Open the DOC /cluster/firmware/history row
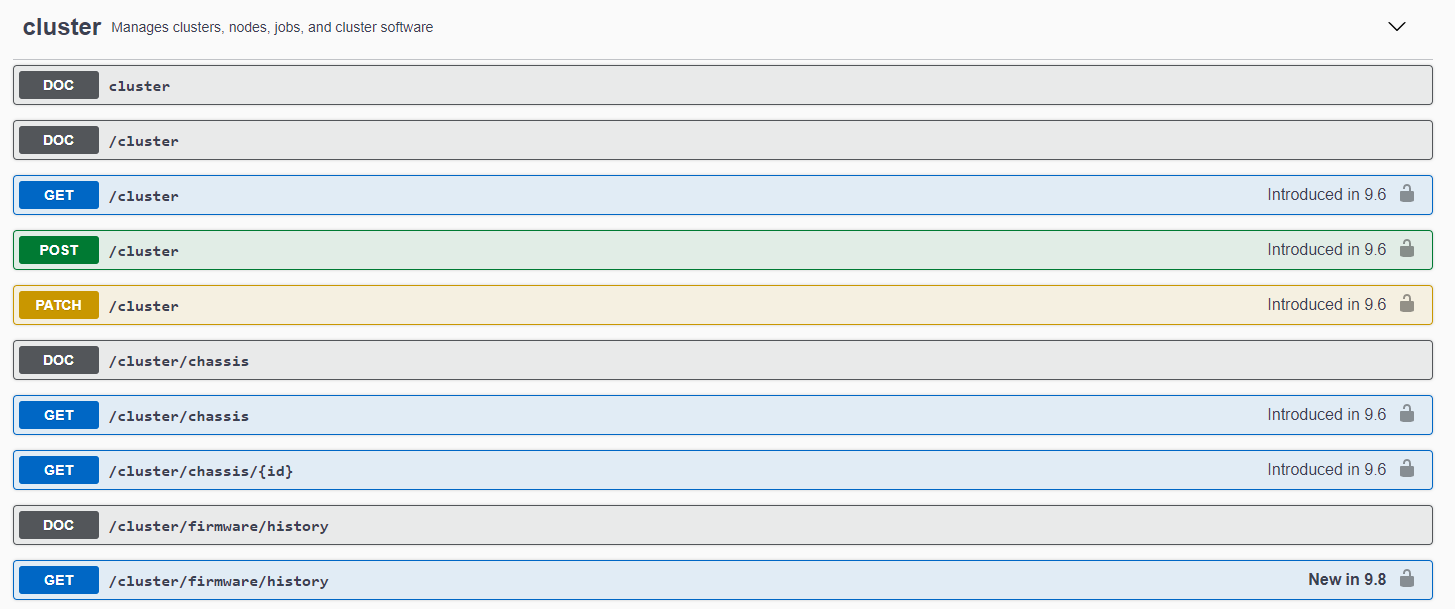This screenshot has height=609, width=1455. coord(723,525)
